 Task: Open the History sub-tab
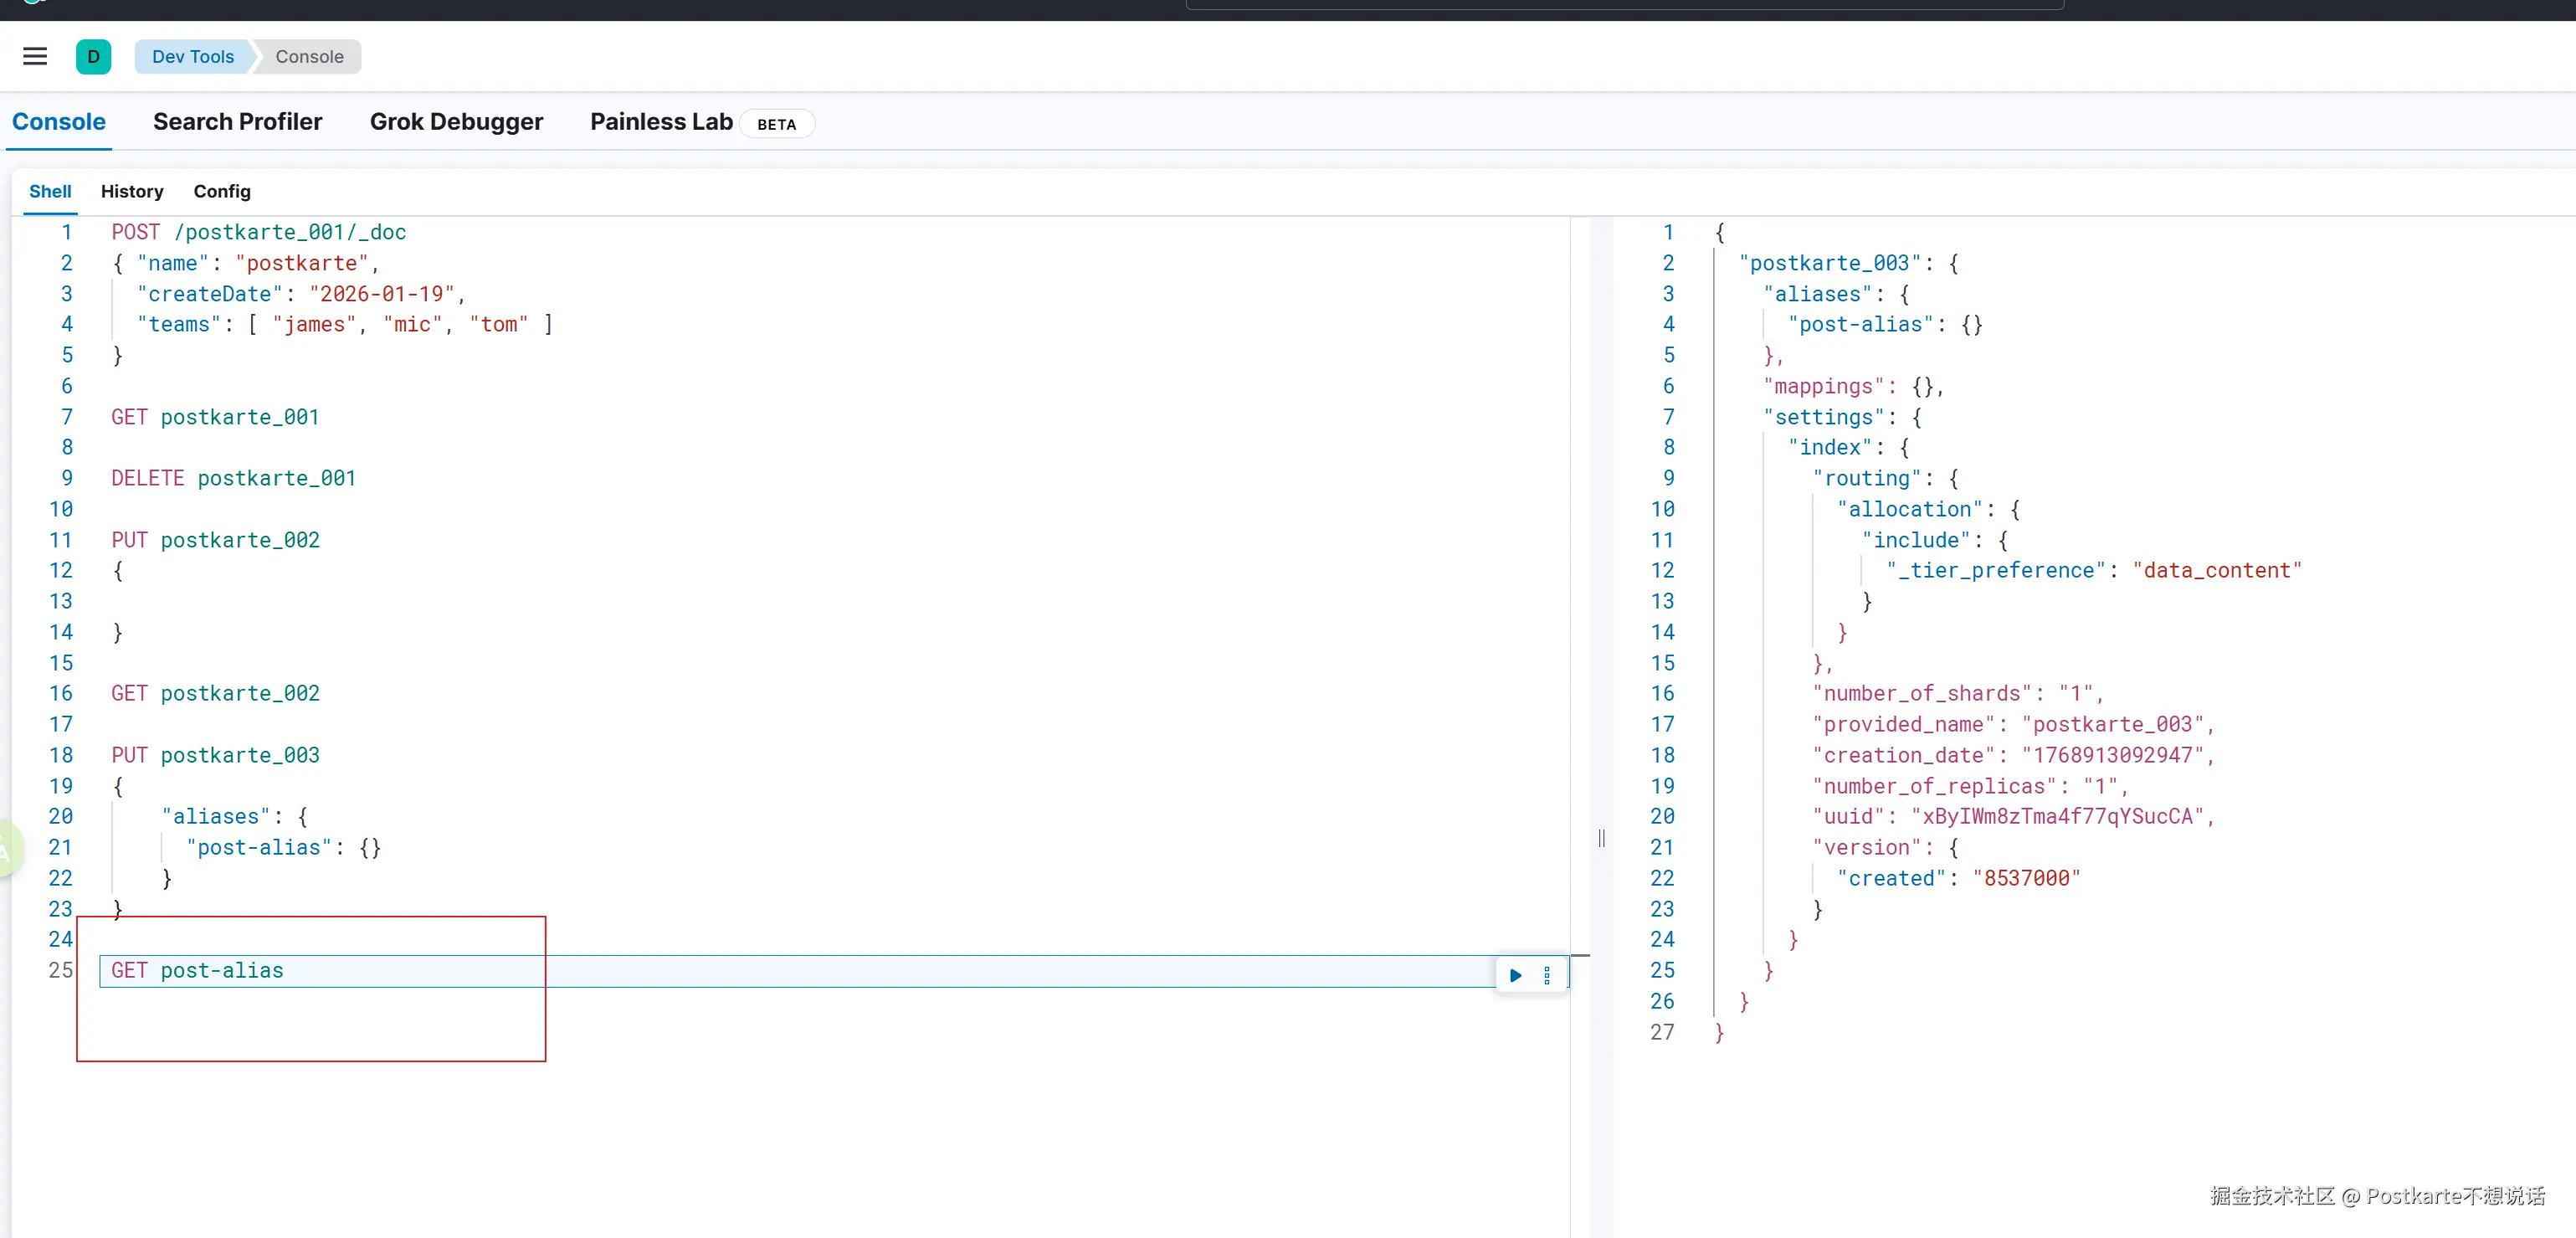point(132,191)
